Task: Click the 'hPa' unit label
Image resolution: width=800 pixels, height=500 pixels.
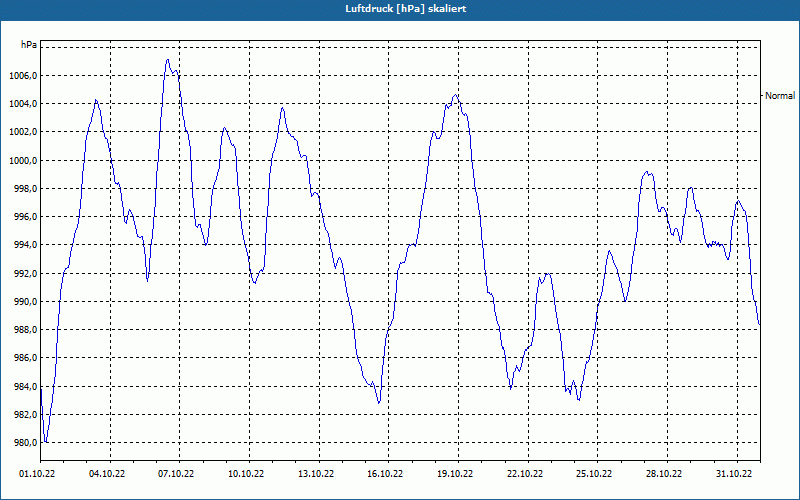Action: (29, 45)
